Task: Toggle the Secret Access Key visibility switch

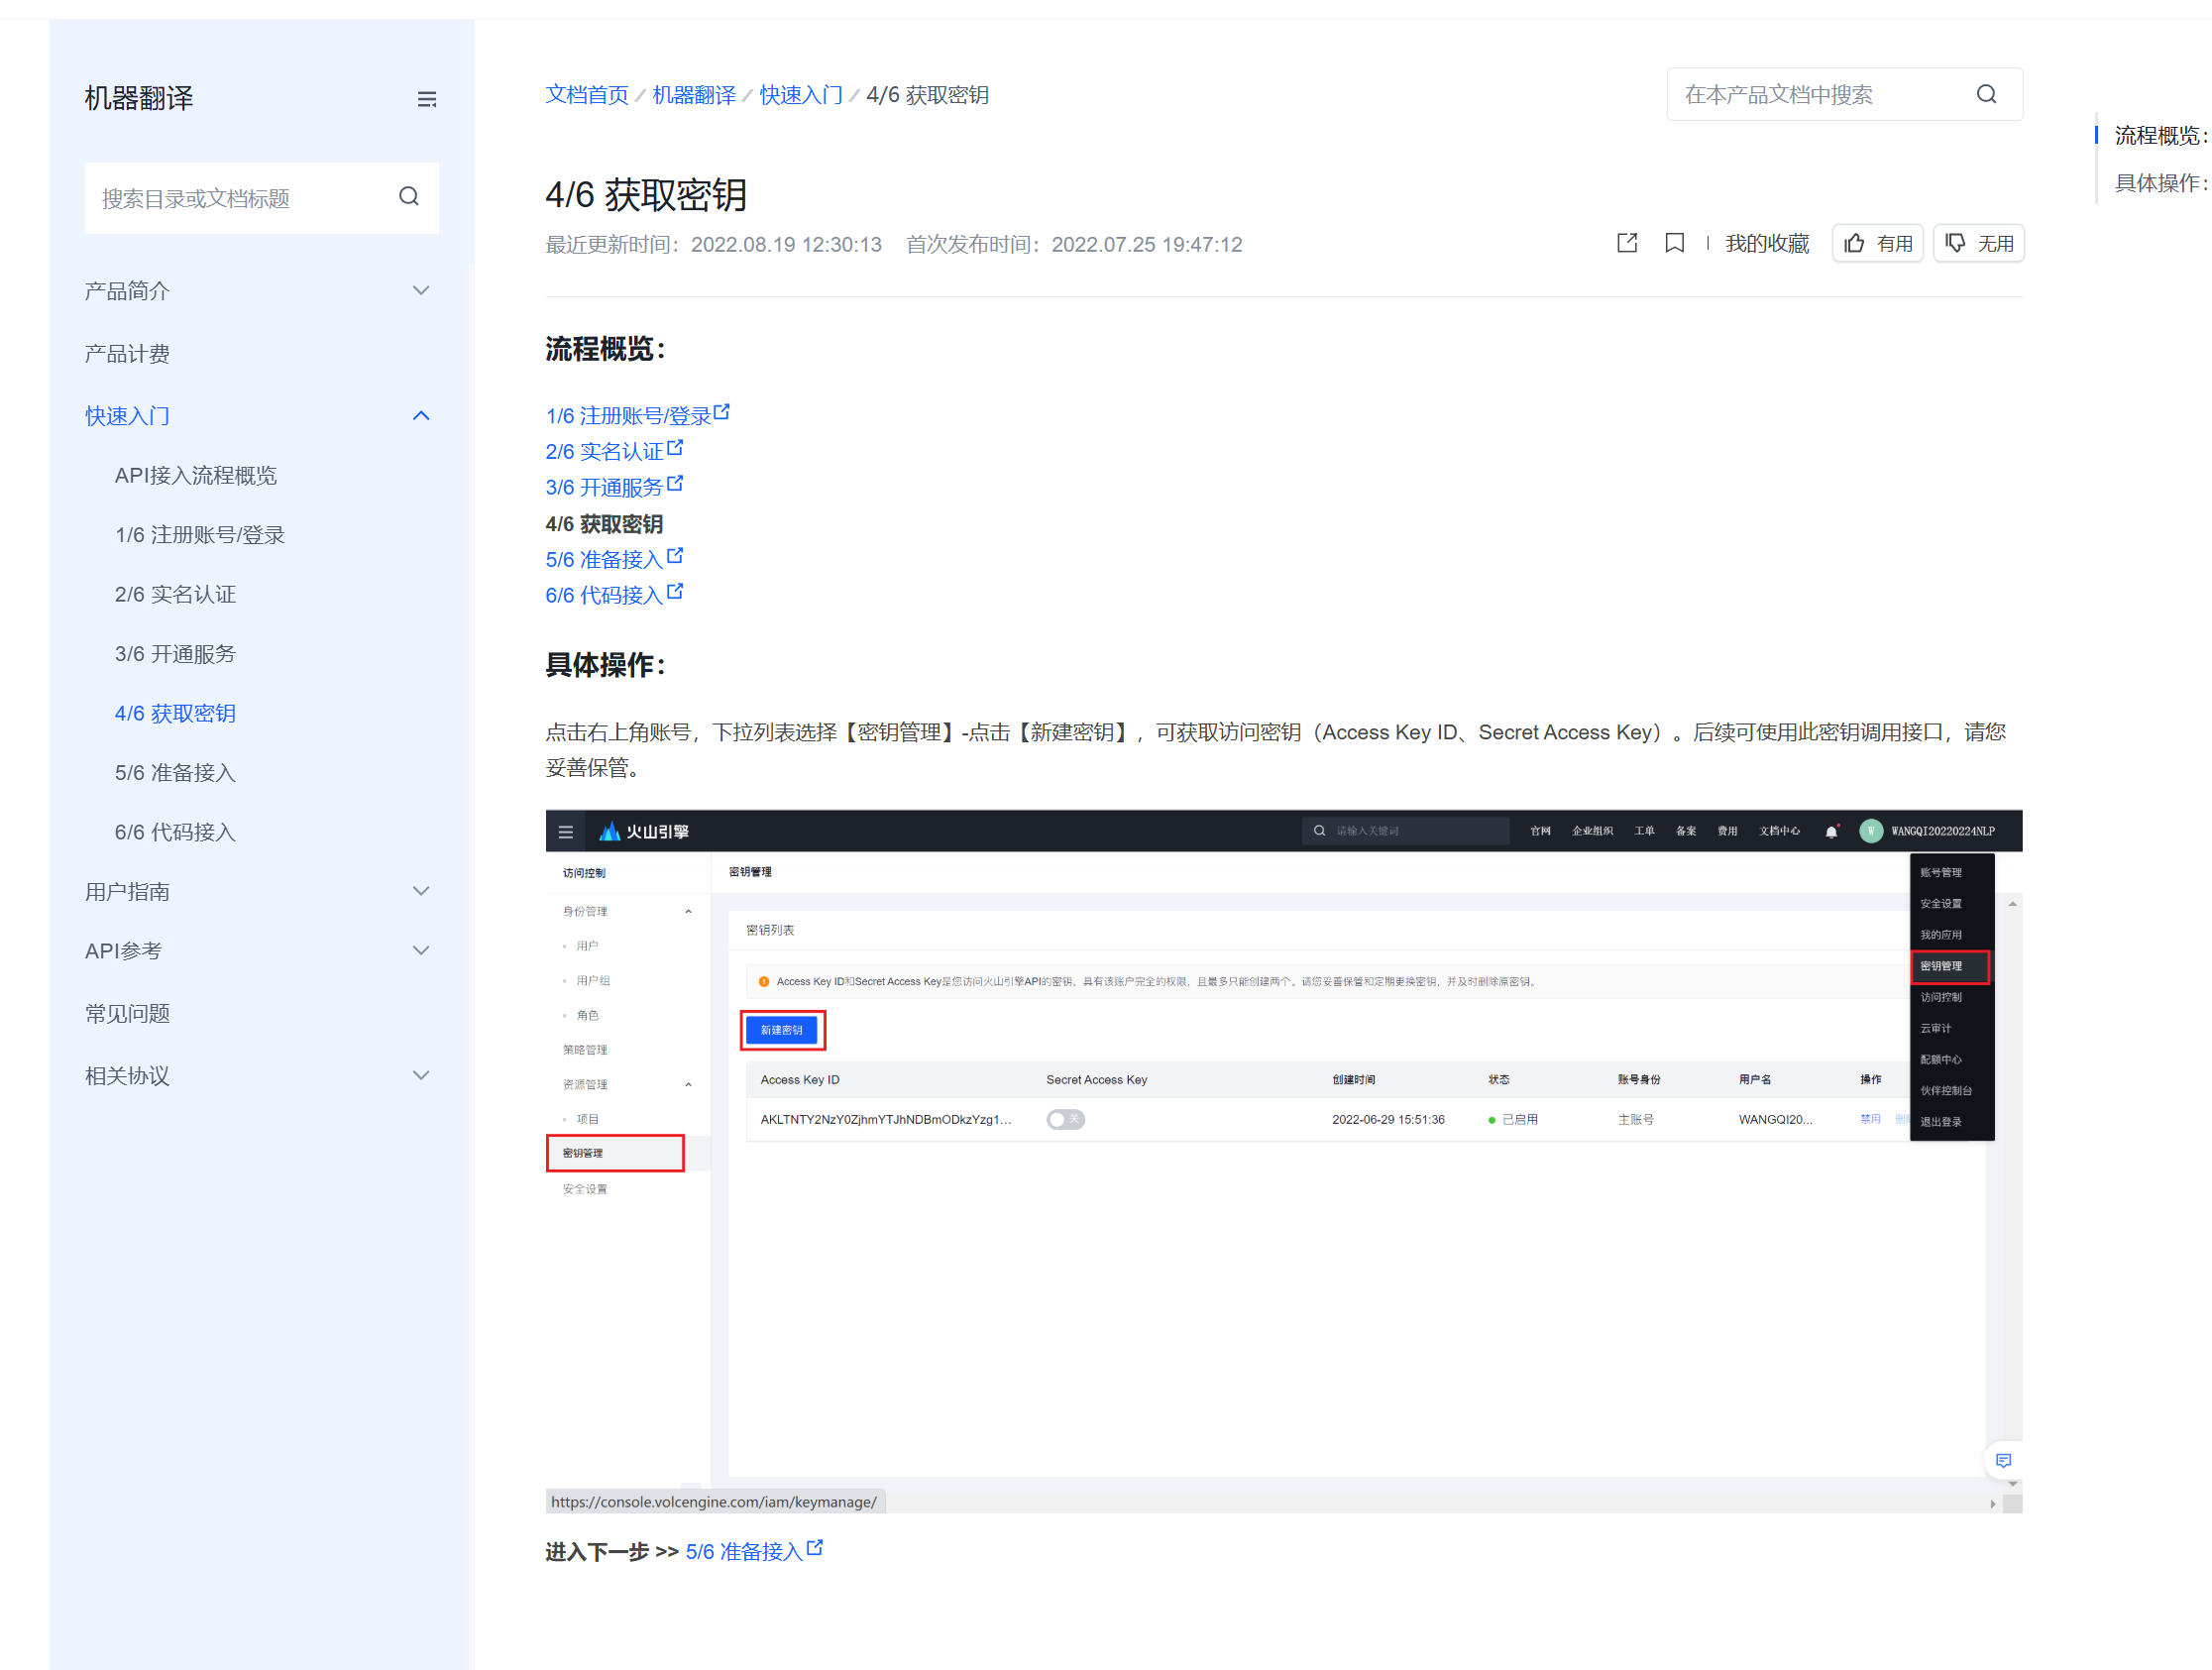Action: [x=1065, y=1119]
